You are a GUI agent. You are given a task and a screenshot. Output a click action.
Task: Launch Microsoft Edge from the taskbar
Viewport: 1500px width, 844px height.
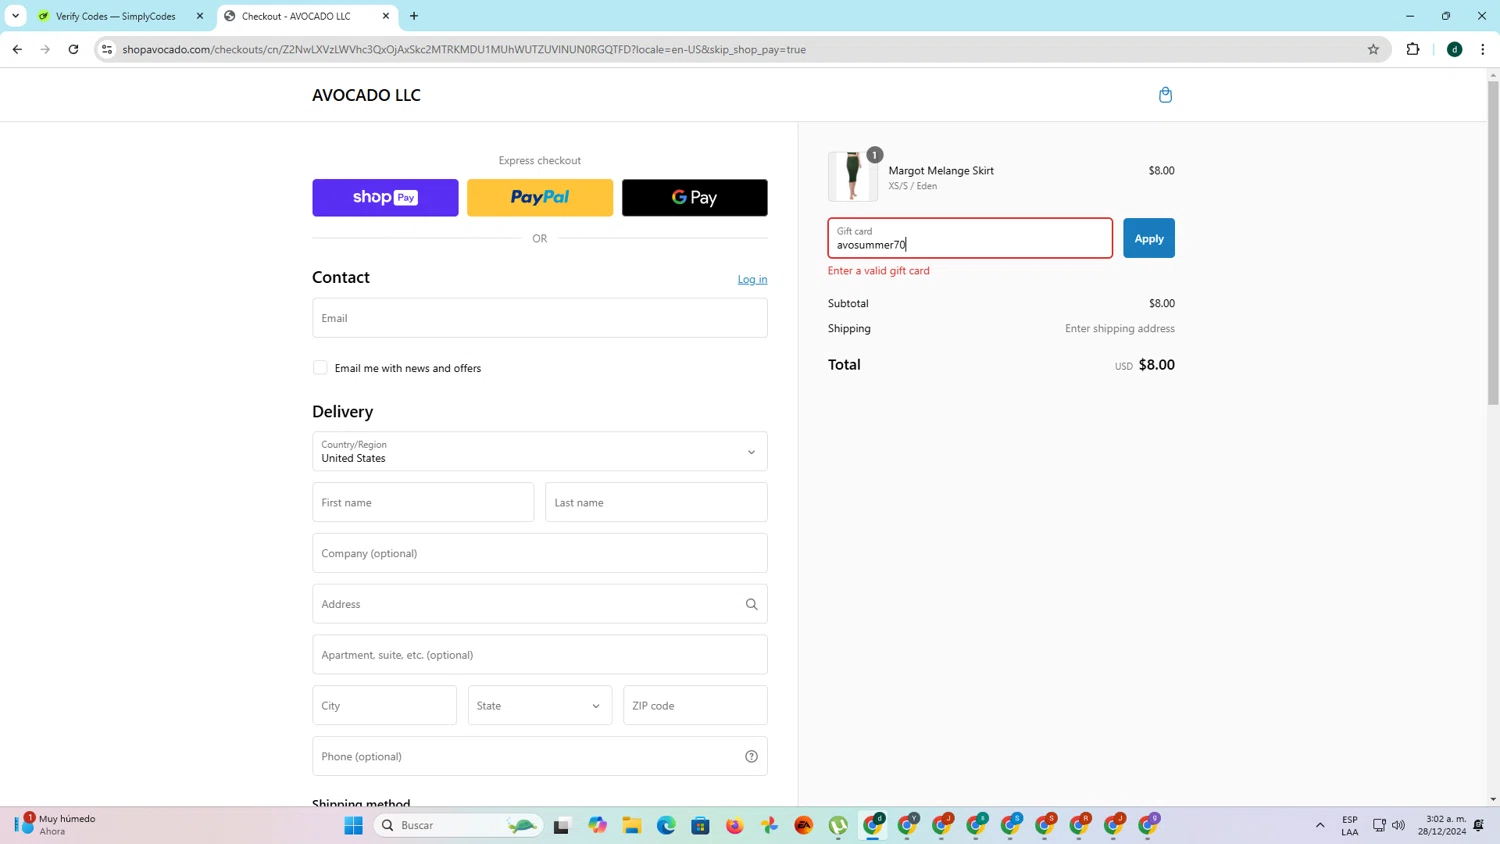(666, 825)
